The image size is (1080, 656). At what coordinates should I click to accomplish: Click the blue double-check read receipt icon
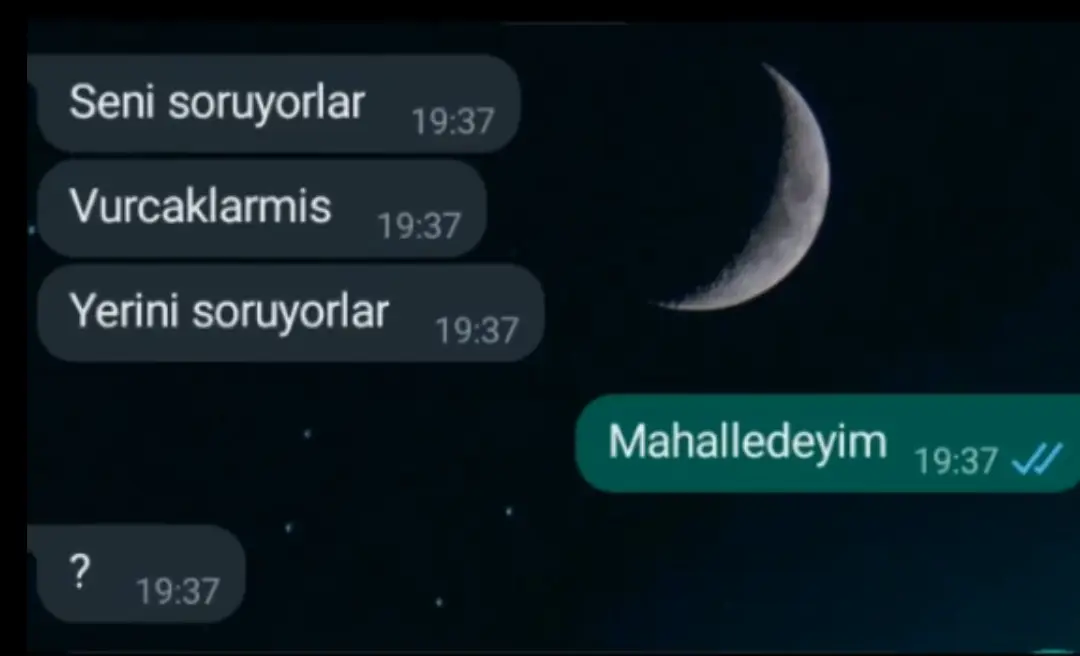coord(1037,460)
